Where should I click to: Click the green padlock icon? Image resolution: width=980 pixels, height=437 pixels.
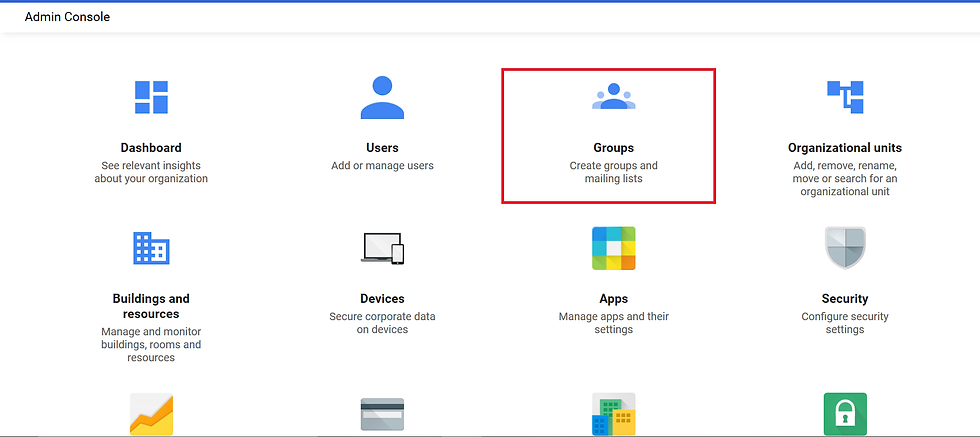(x=845, y=414)
